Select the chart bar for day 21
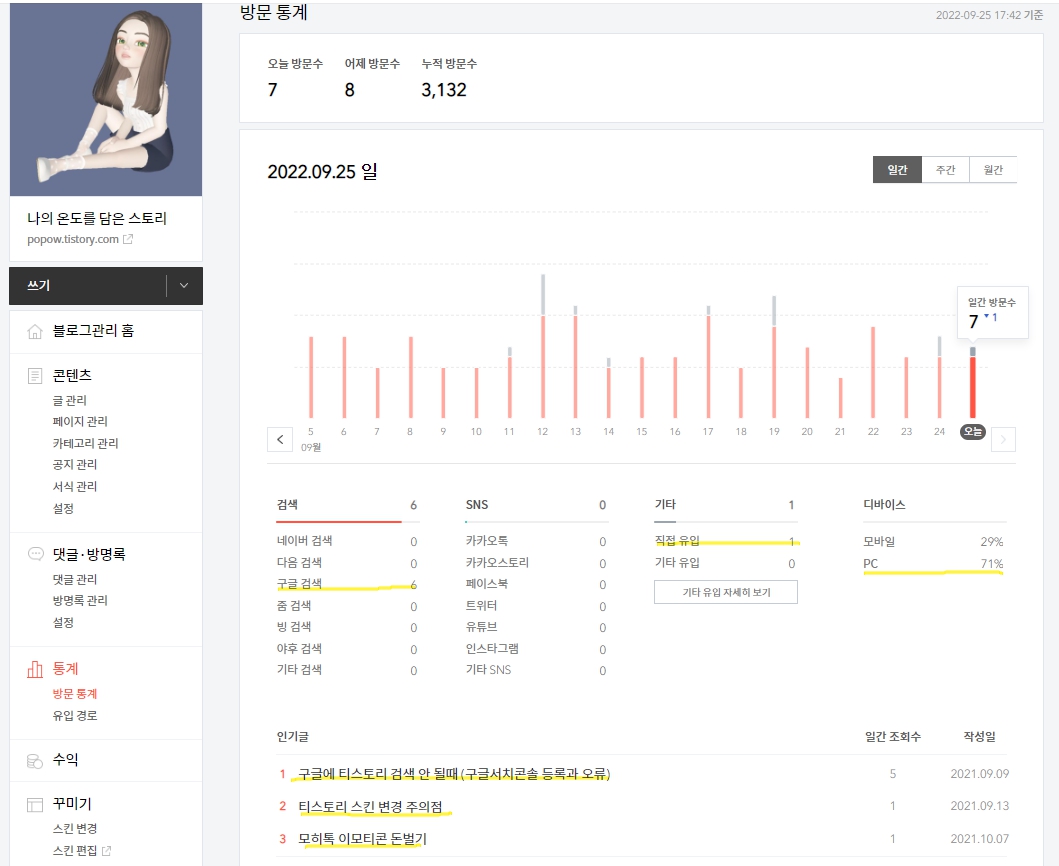This screenshot has width=1059, height=866. coord(840,399)
